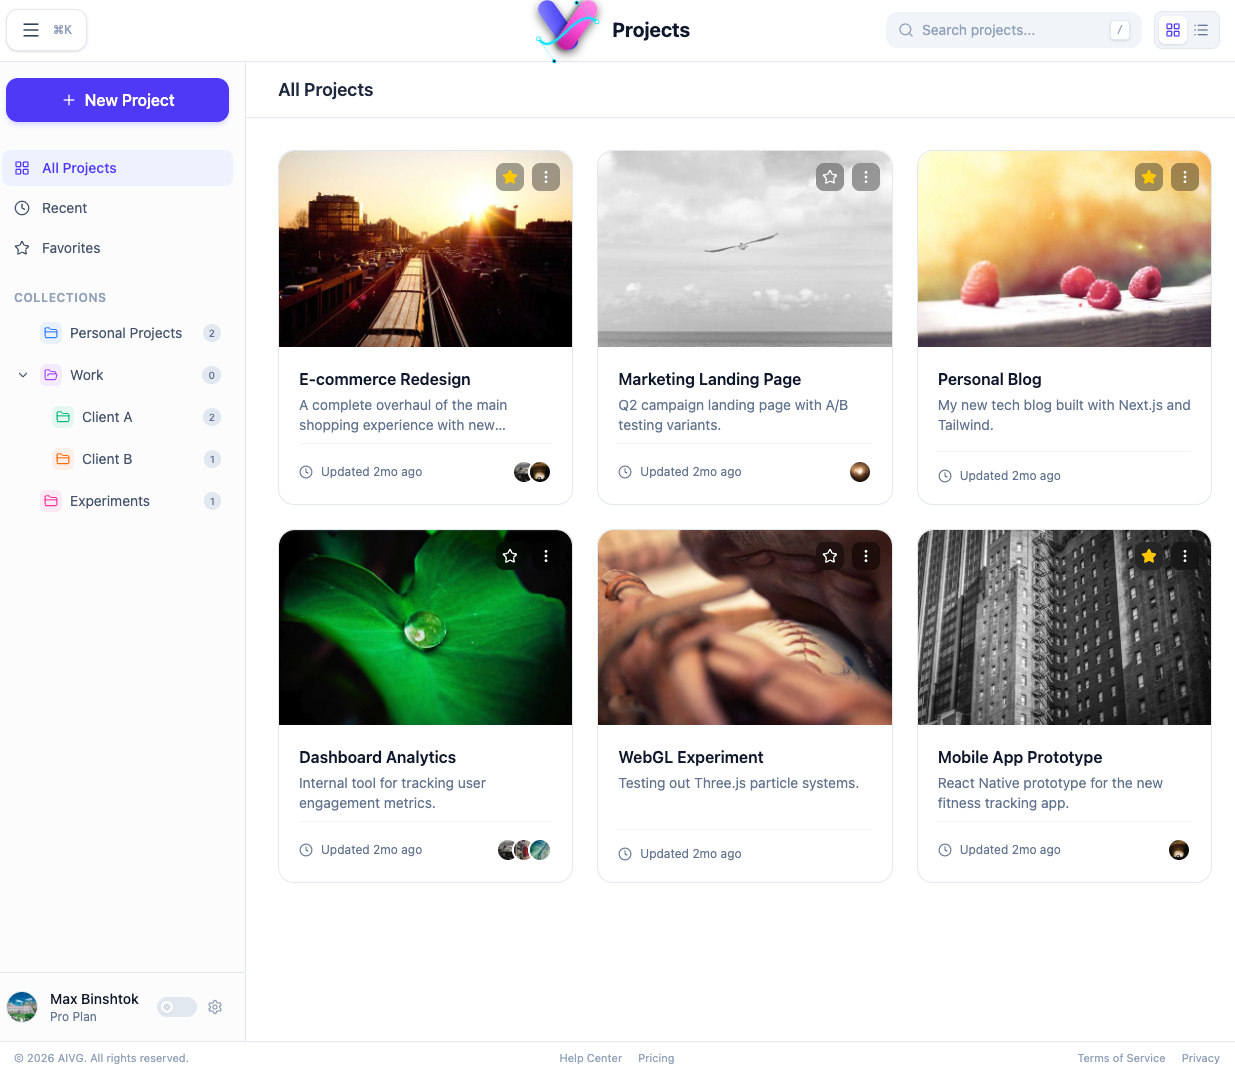Screen dimensions: 1235x1068
Task: Open Personal Projects collection
Action: (126, 333)
